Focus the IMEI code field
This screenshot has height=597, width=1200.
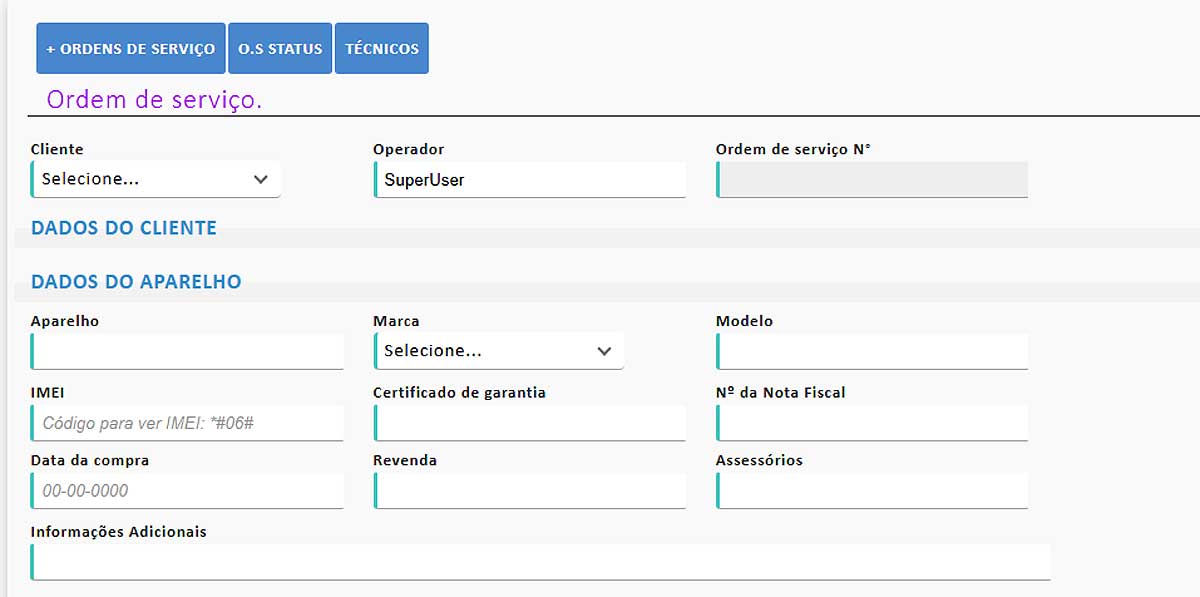187,422
